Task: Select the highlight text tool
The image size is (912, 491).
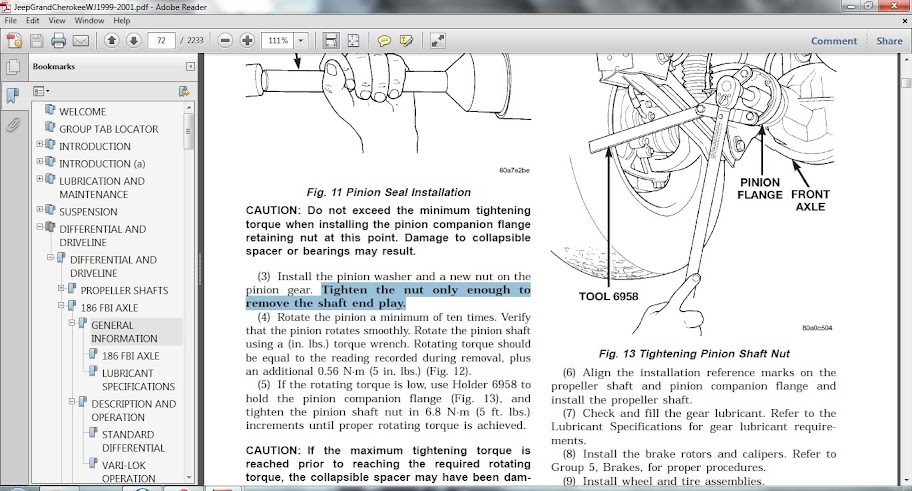Action: click(407, 41)
